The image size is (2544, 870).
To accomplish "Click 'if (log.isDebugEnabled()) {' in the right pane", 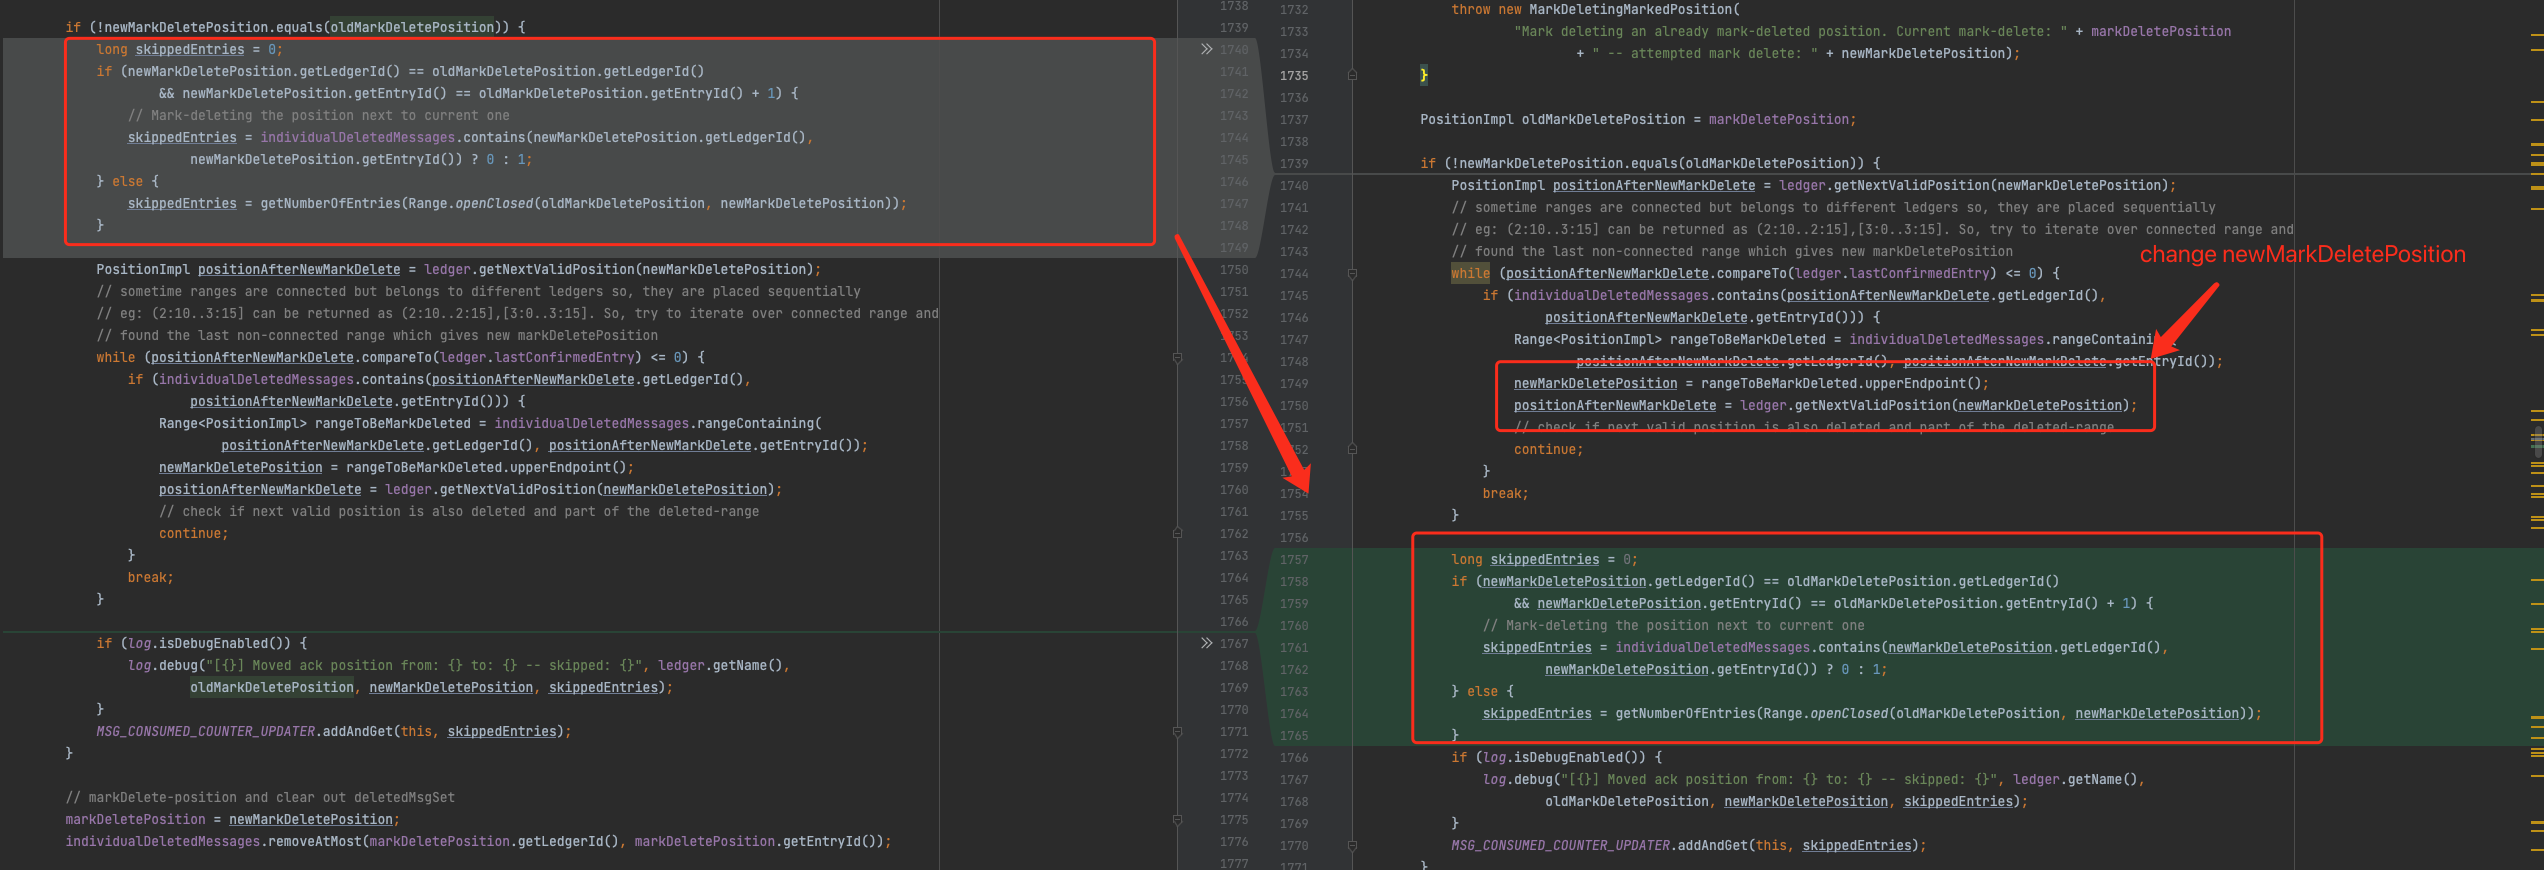I will 1556,757.
